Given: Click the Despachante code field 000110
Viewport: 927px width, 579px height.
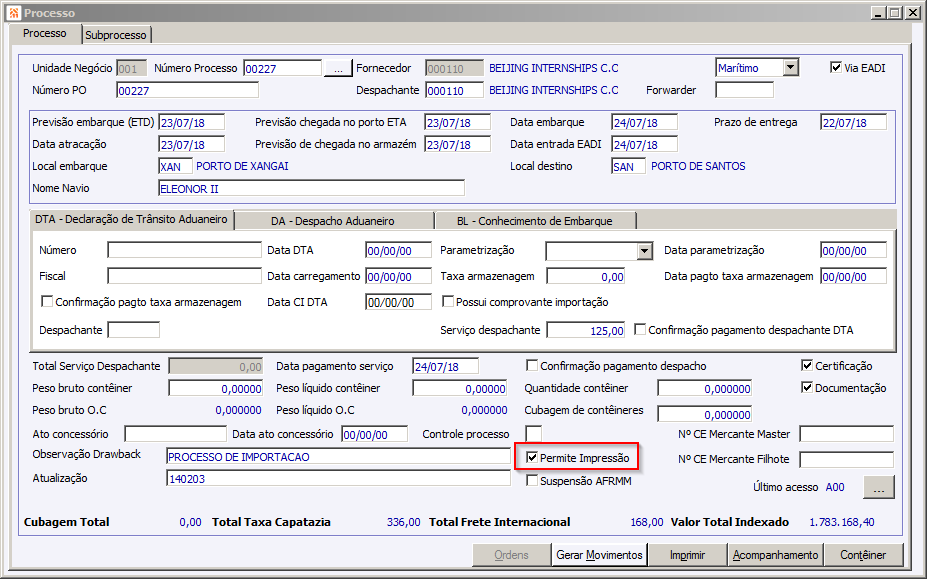Looking at the screenshot, I should [x=454, y=90].
